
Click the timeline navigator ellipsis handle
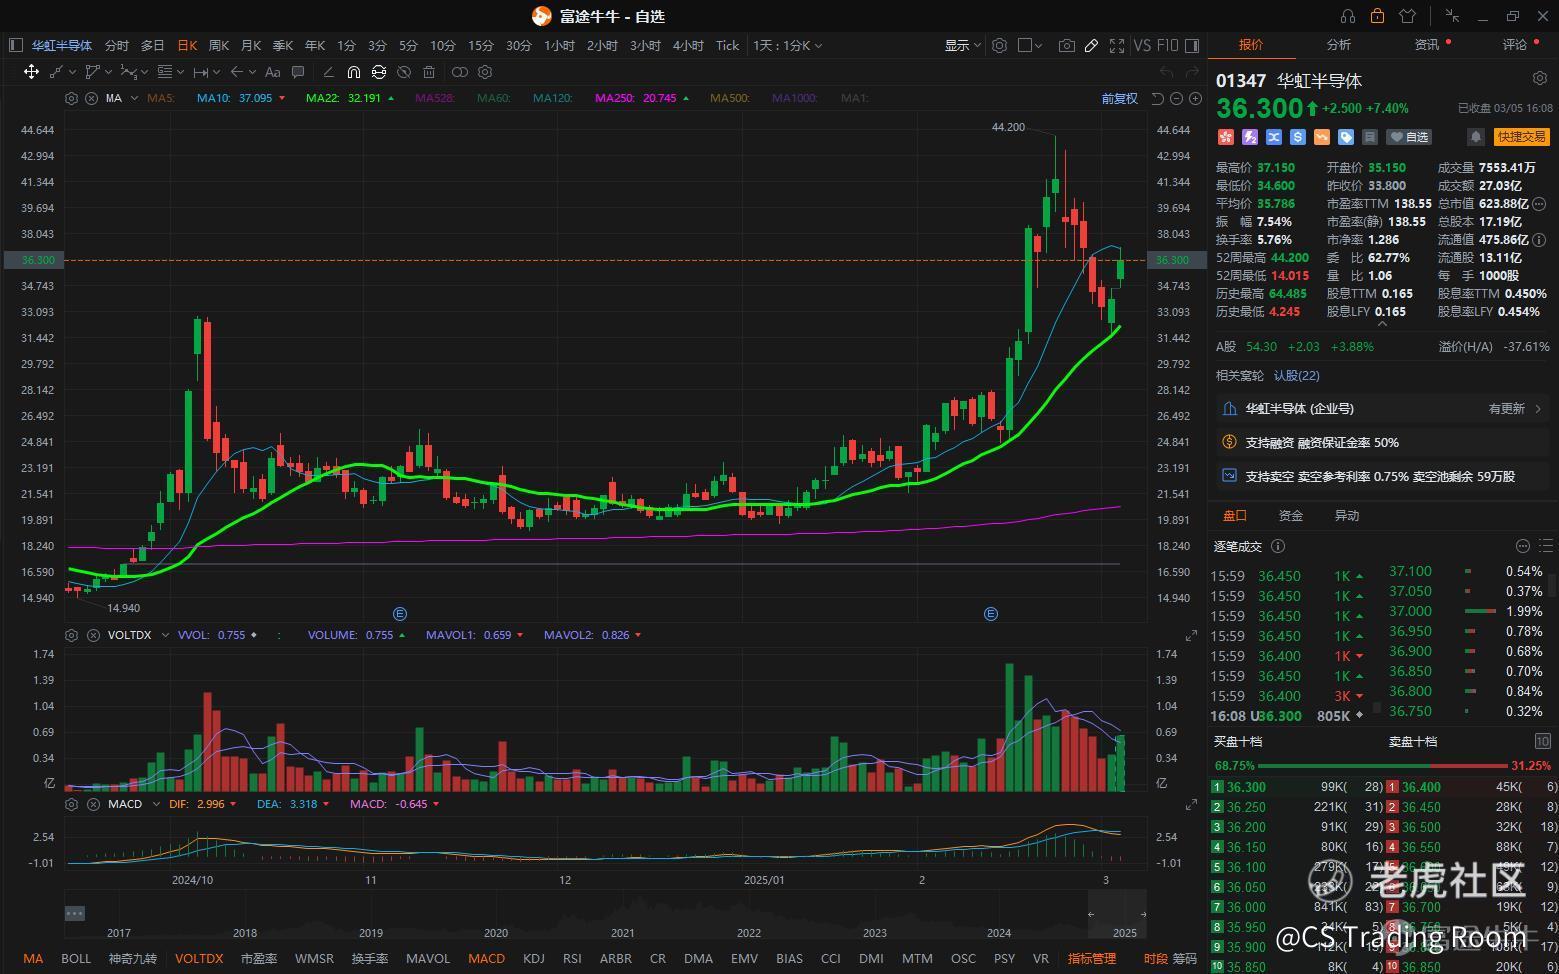75,913
